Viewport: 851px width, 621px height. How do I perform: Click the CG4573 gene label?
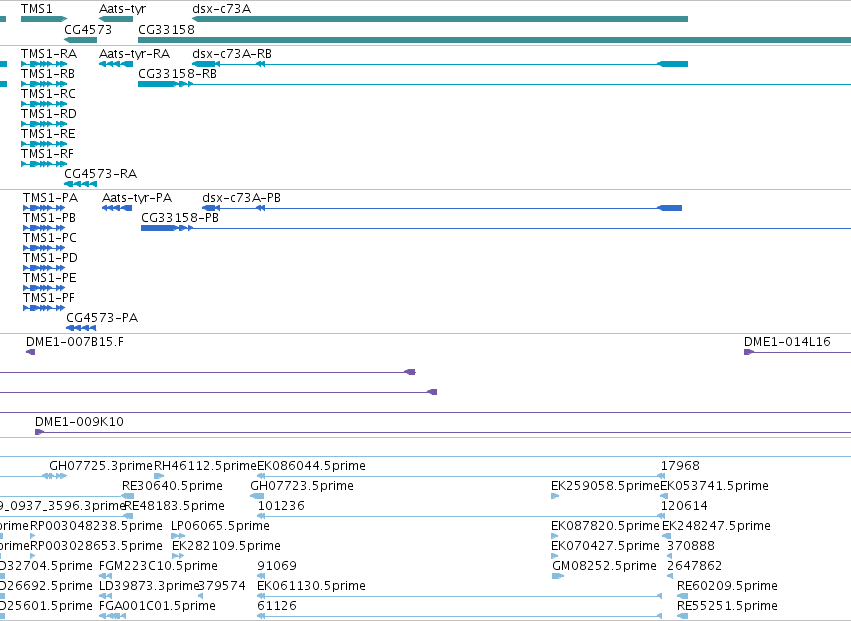pyautogui.click(x=88, y=29)
